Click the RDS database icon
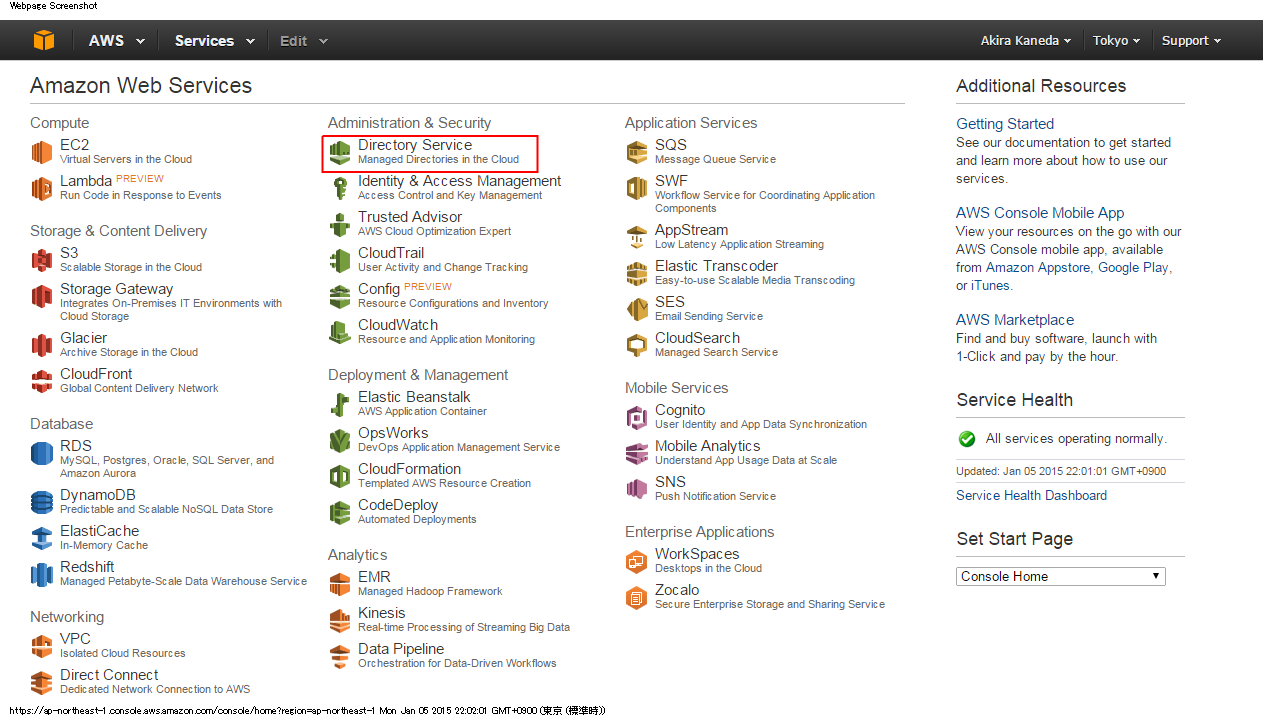Image resolution: width=1263 pixels, height=715 pixels. click(41, 453)
